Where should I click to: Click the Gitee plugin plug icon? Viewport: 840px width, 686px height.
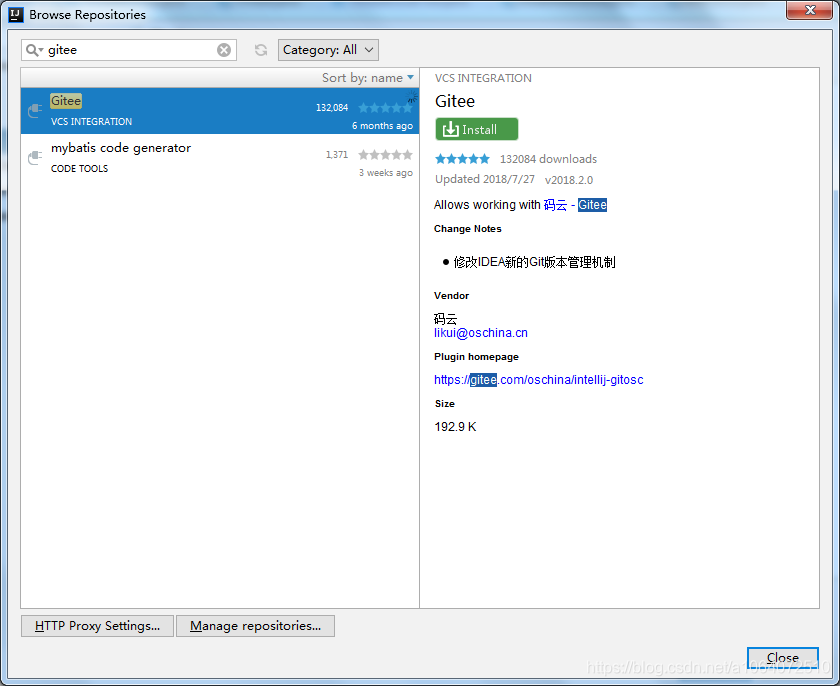[35, 110]
